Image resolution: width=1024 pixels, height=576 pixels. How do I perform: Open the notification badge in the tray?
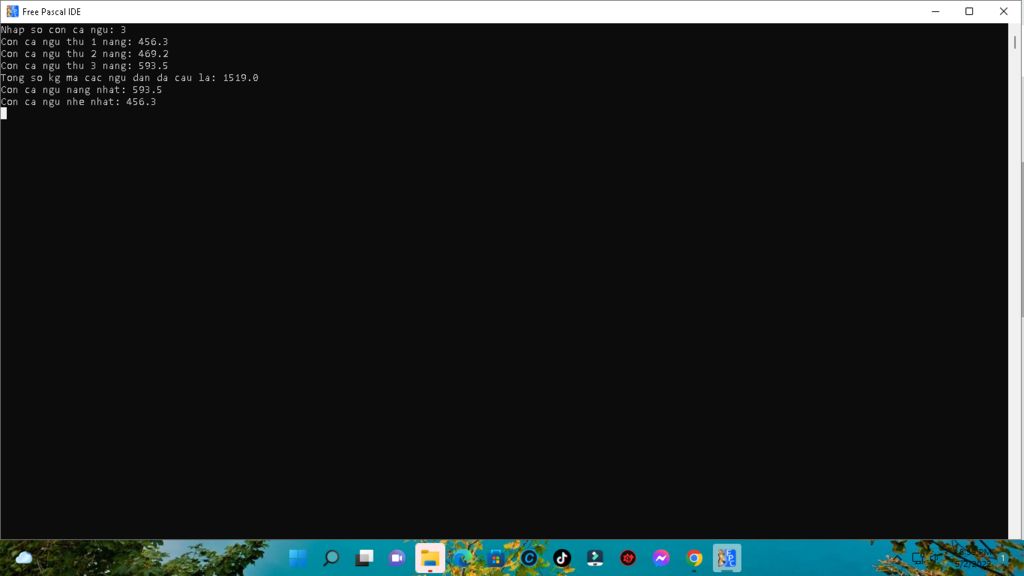click(1003, 558)
